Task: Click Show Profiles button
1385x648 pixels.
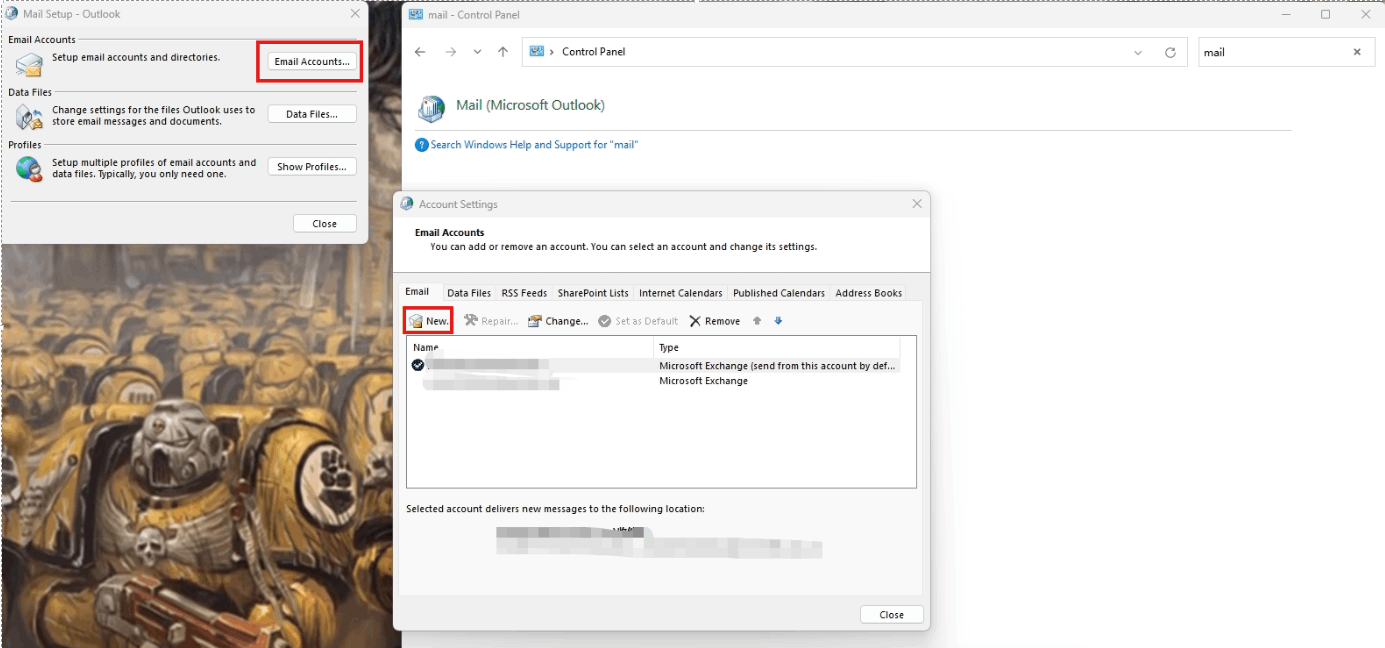Action: pos(312,167)
